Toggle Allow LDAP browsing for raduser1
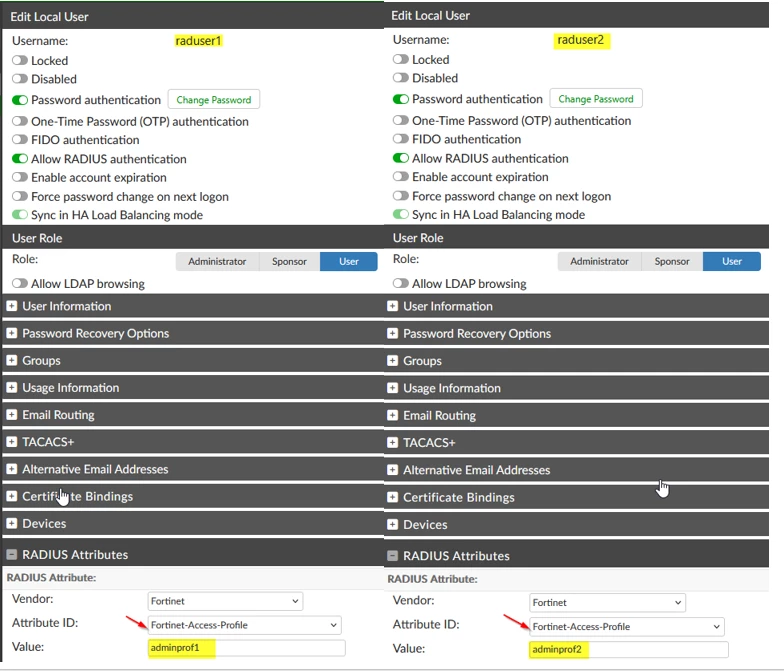The height and width of the screenshot is (671, 784). tap(20, 284)
